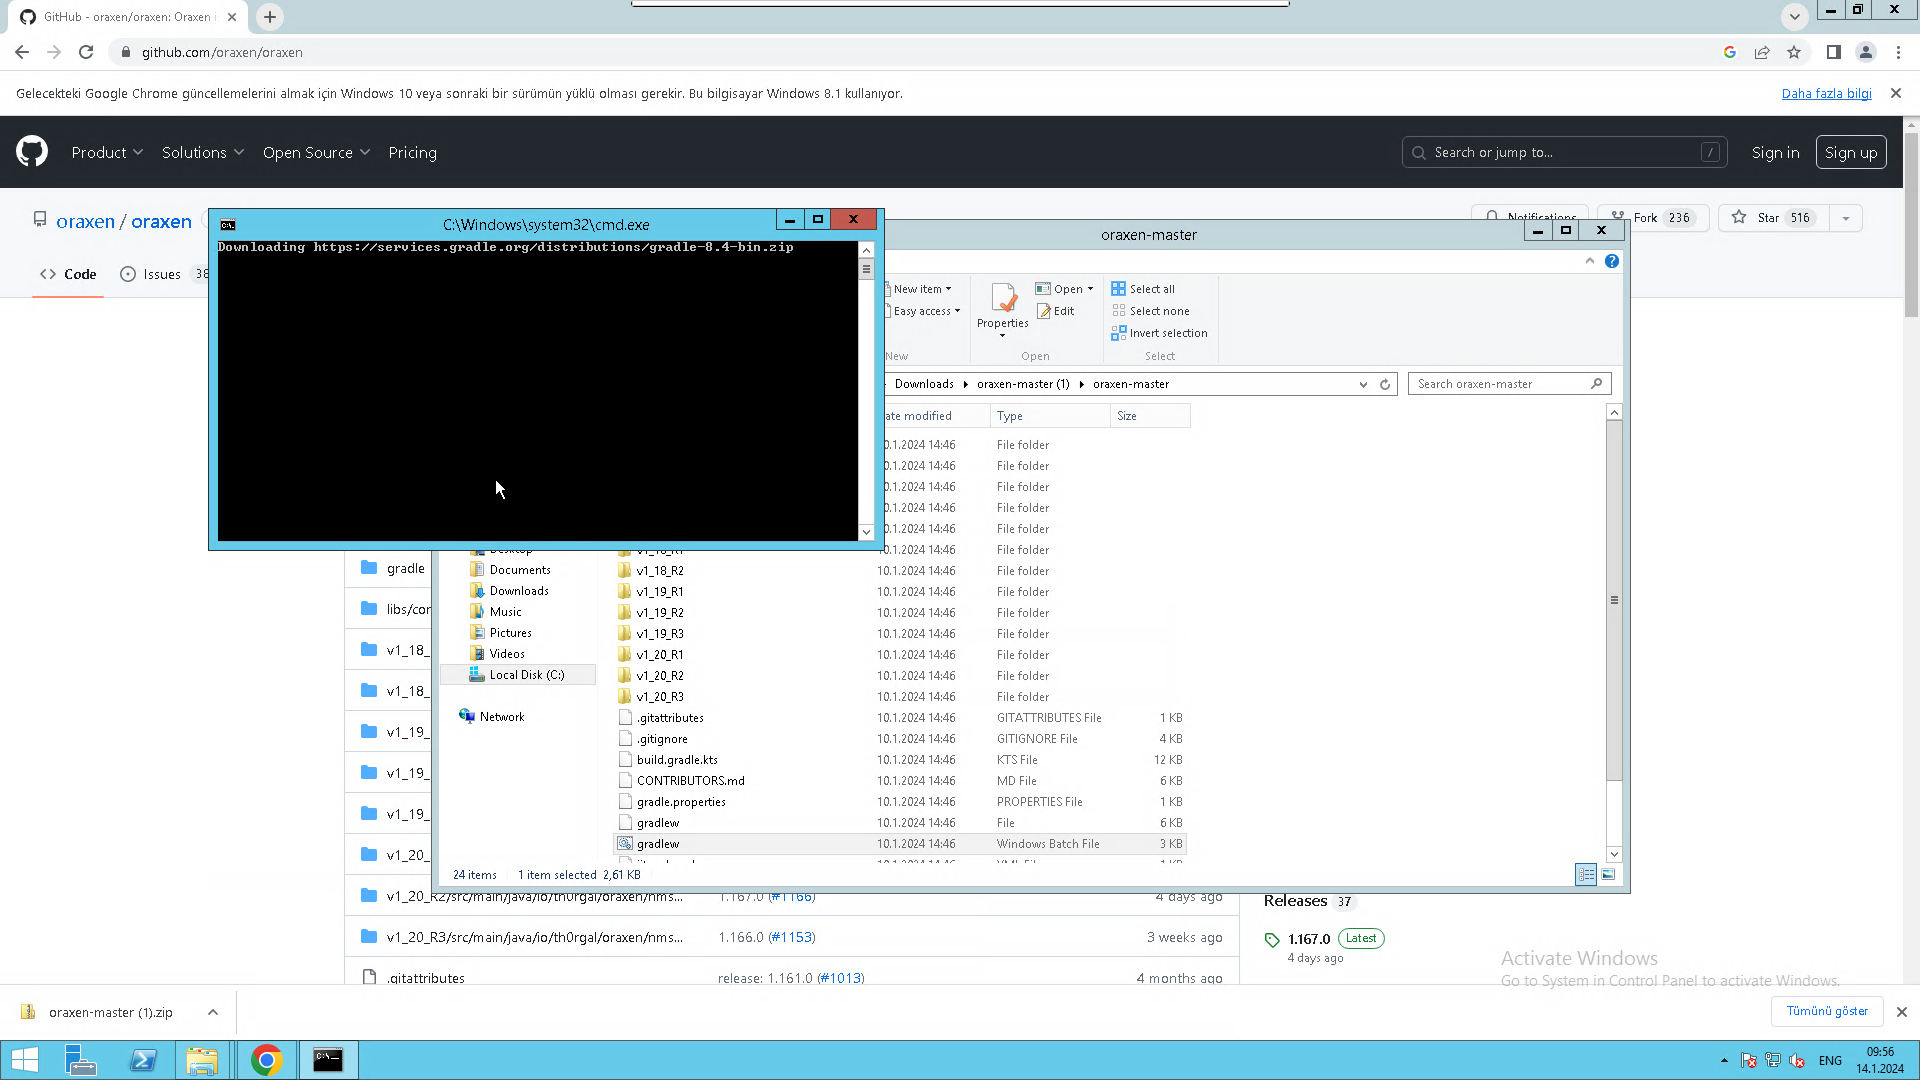Expand Product menu on GitHub
This screenshot has height=1080, width=1920.
tap(107, 152)
